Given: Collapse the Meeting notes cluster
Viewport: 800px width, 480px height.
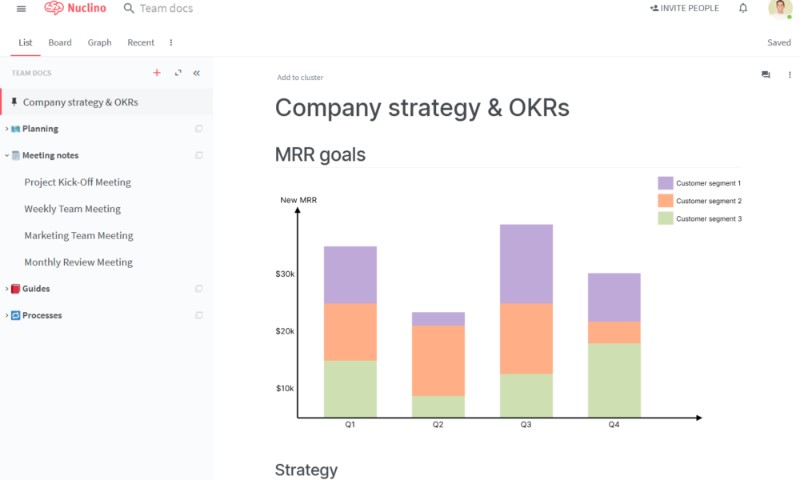Looking at the screenshot, I should tap(6, 156).
